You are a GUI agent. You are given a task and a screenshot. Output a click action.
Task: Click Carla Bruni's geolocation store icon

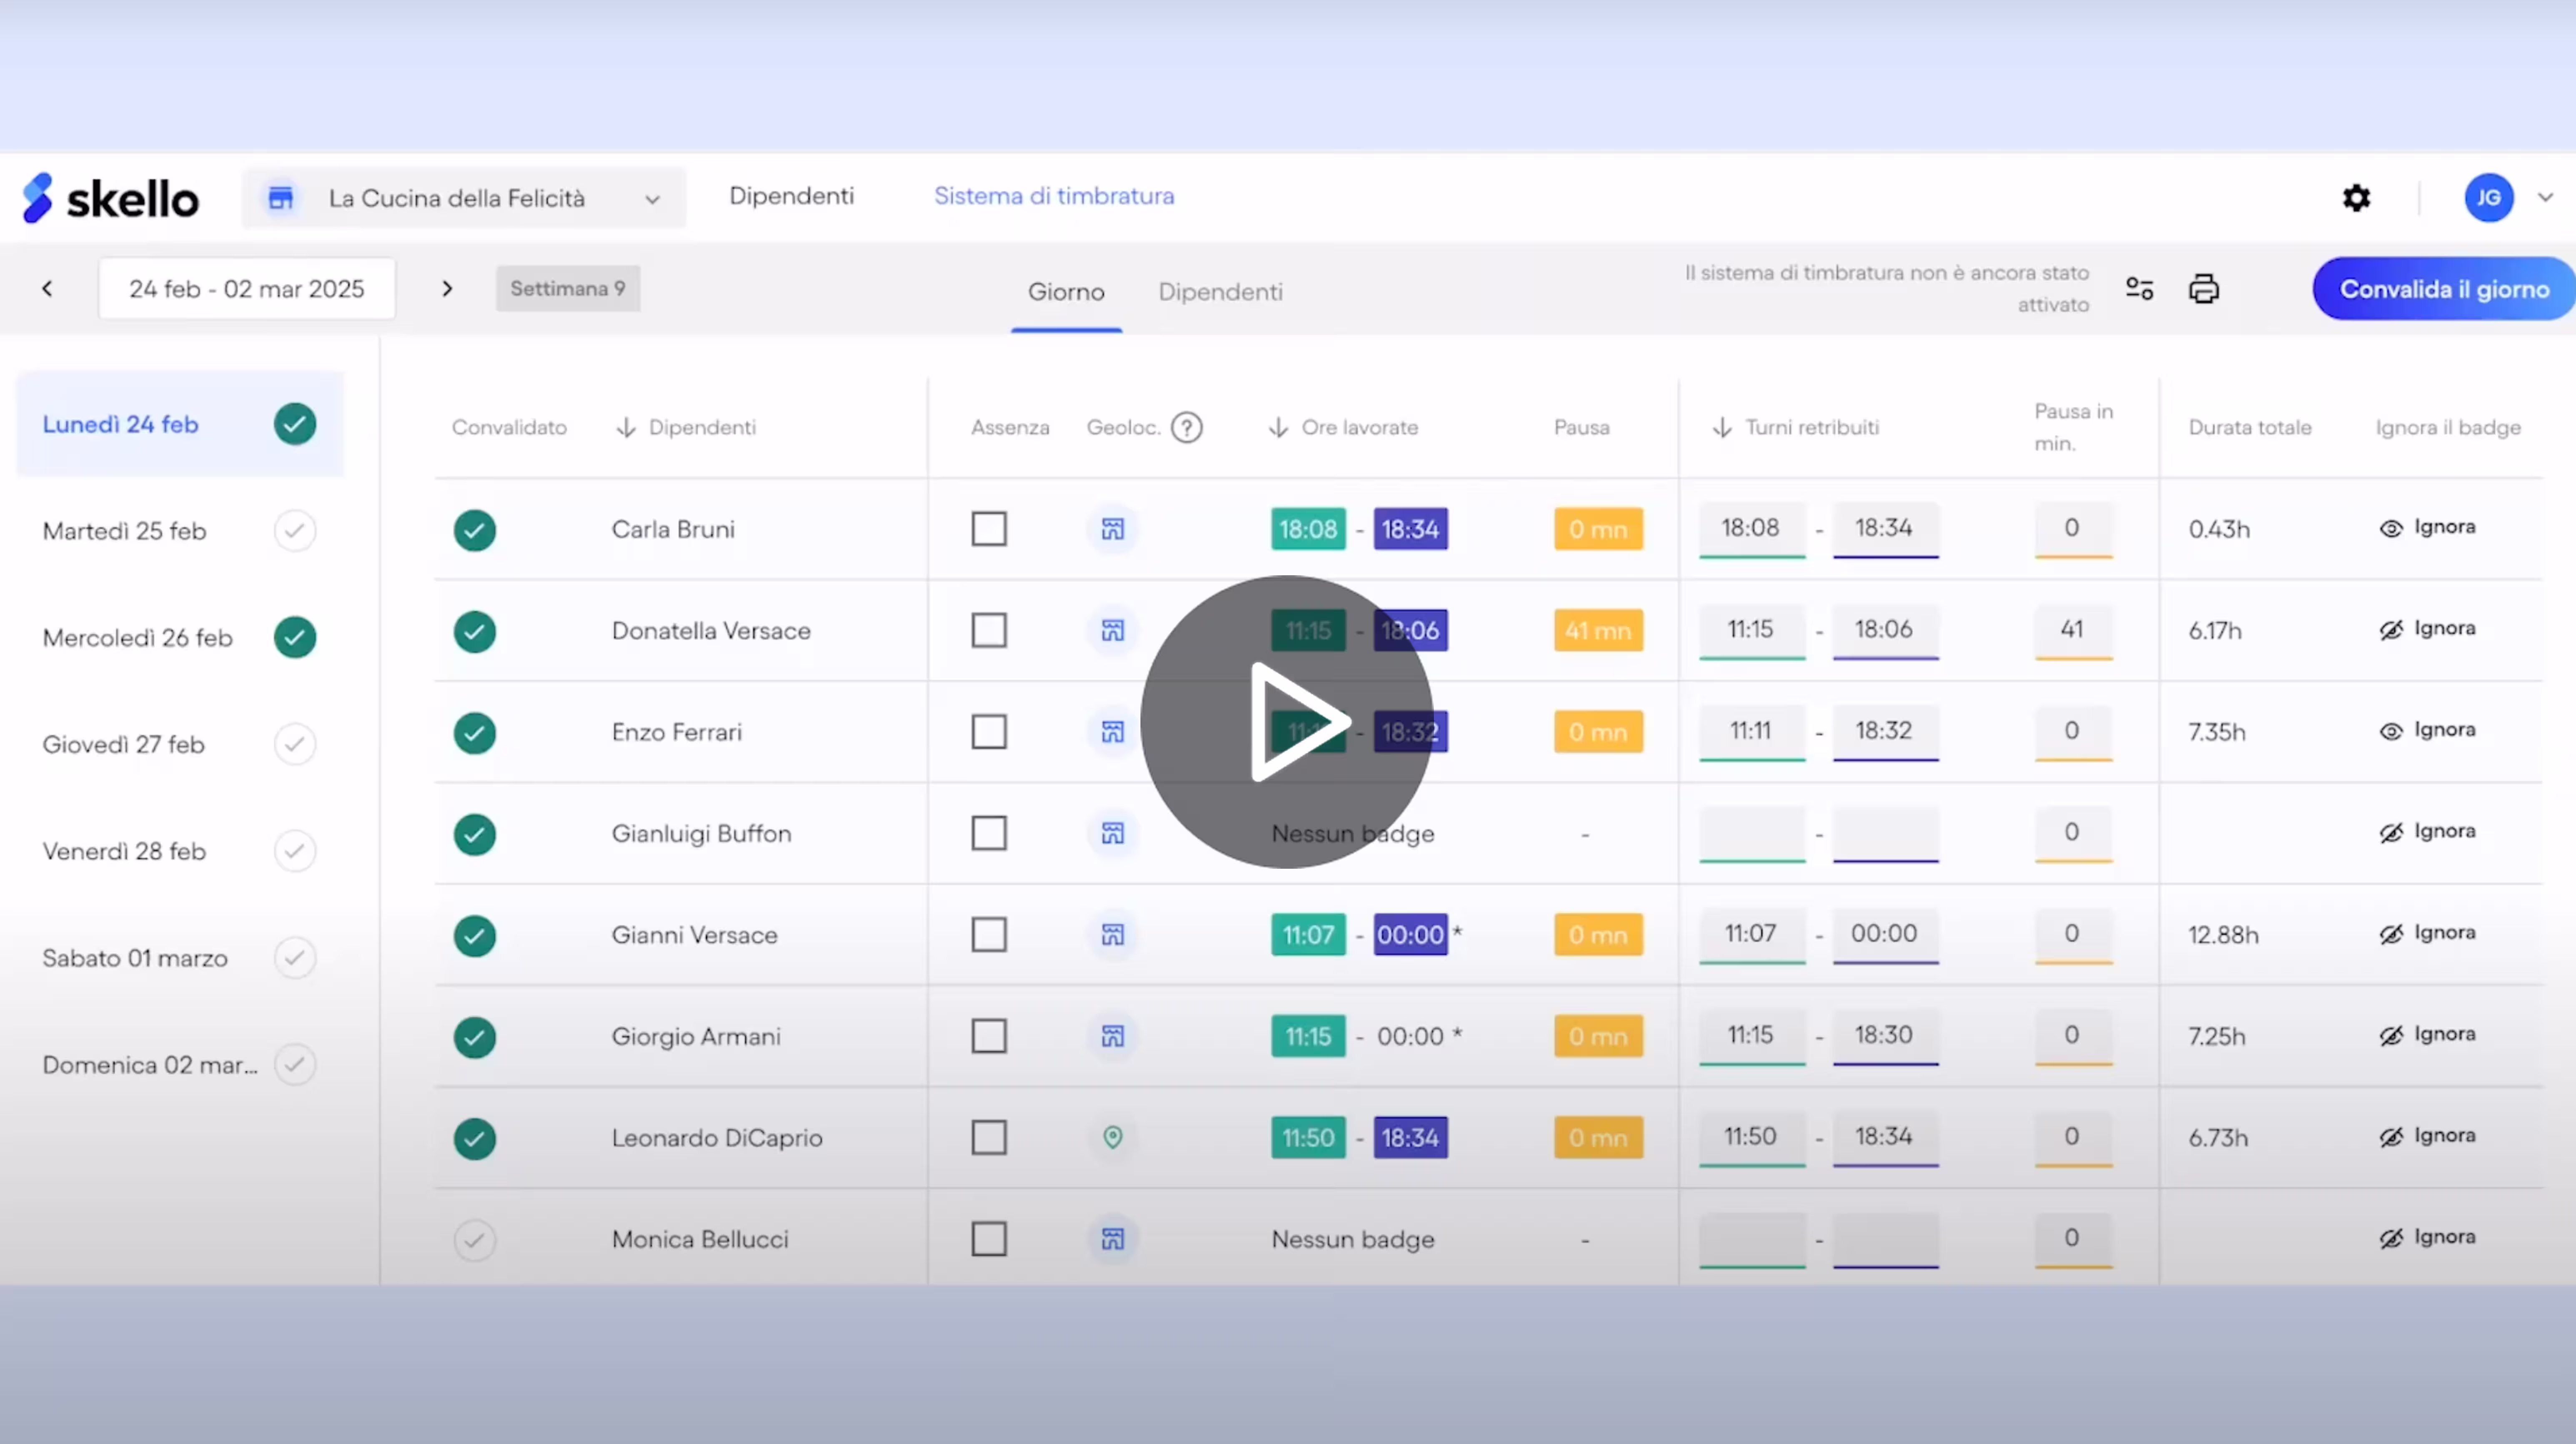click(1112, 529)
